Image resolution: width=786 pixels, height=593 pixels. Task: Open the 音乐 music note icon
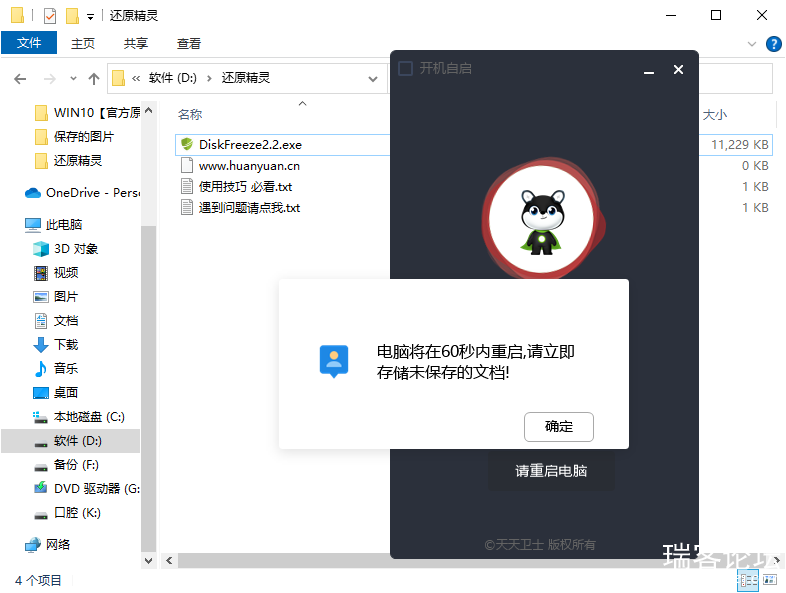pos(41,369)
